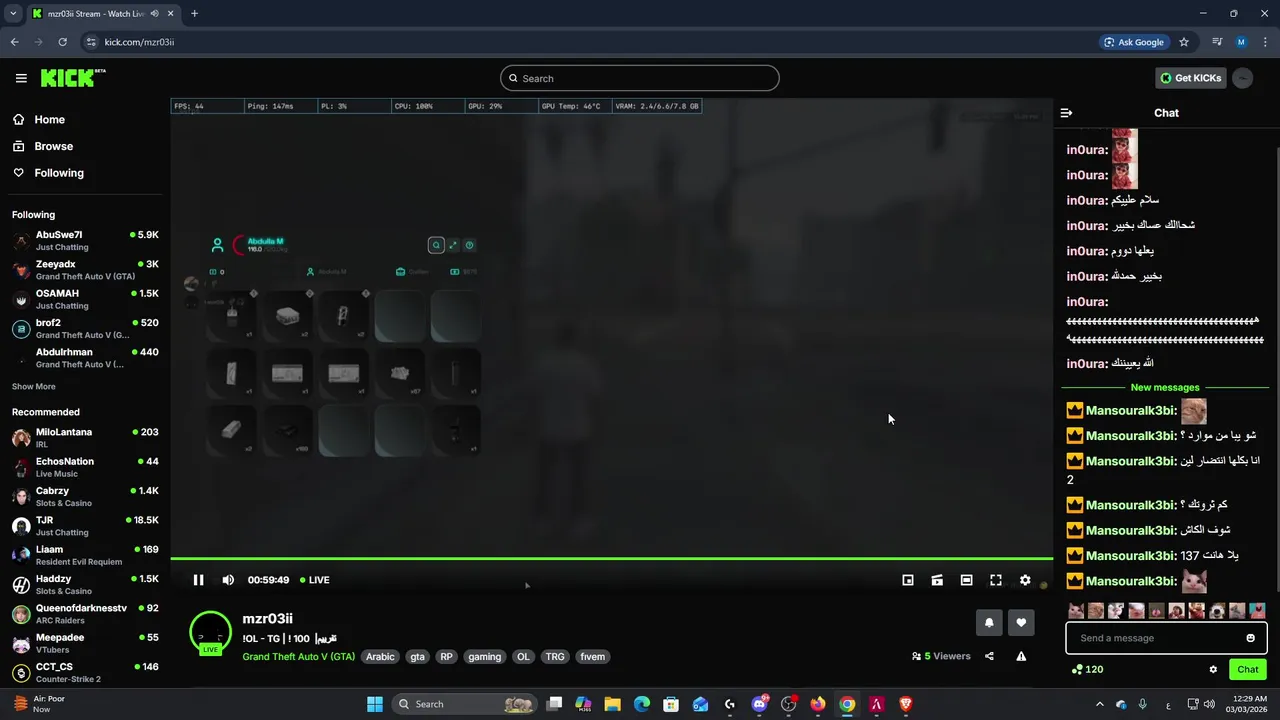The width and height of the screenshot is (1280, 720).
Task: Open Windows Start menu
Action: coord(375,704)
